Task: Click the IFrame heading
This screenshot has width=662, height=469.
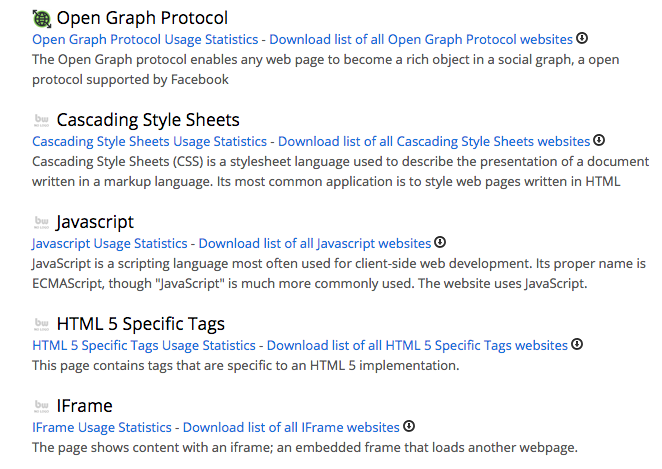Action: click(x=84, y=406)
